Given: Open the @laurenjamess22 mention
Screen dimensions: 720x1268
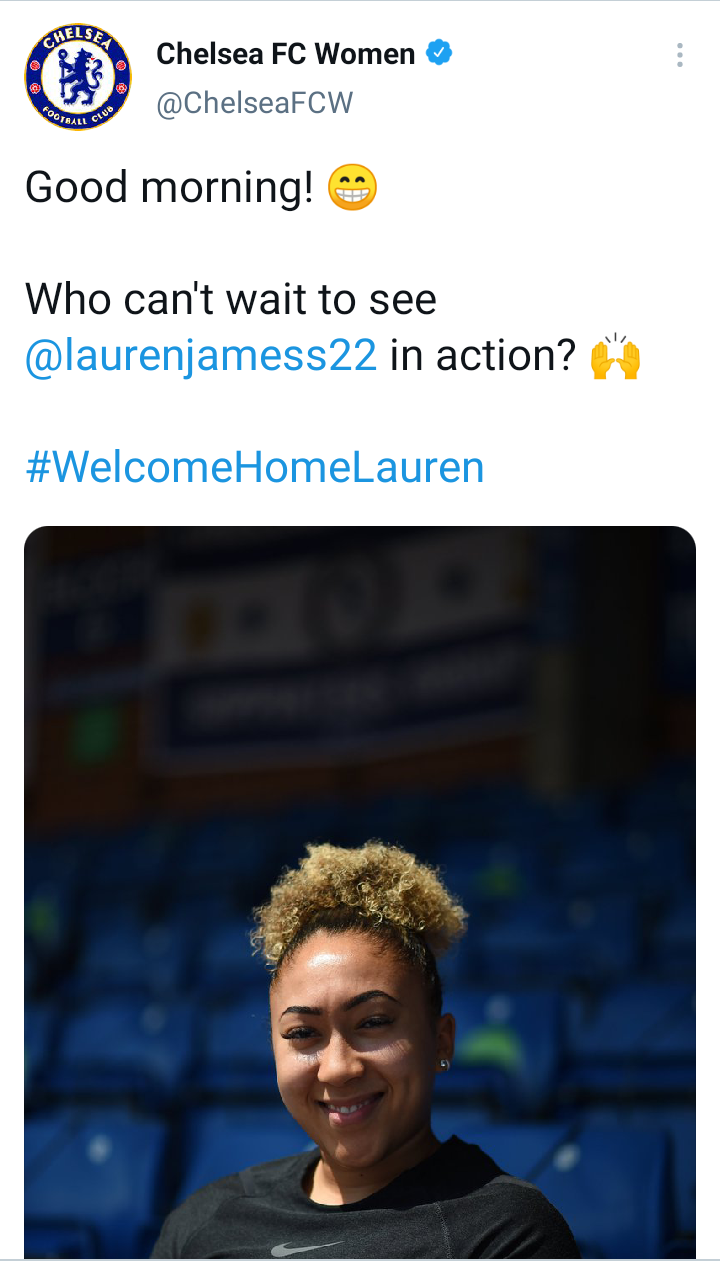Looking at the screenshot, I should pyautogui.click(x=201, y=356).
